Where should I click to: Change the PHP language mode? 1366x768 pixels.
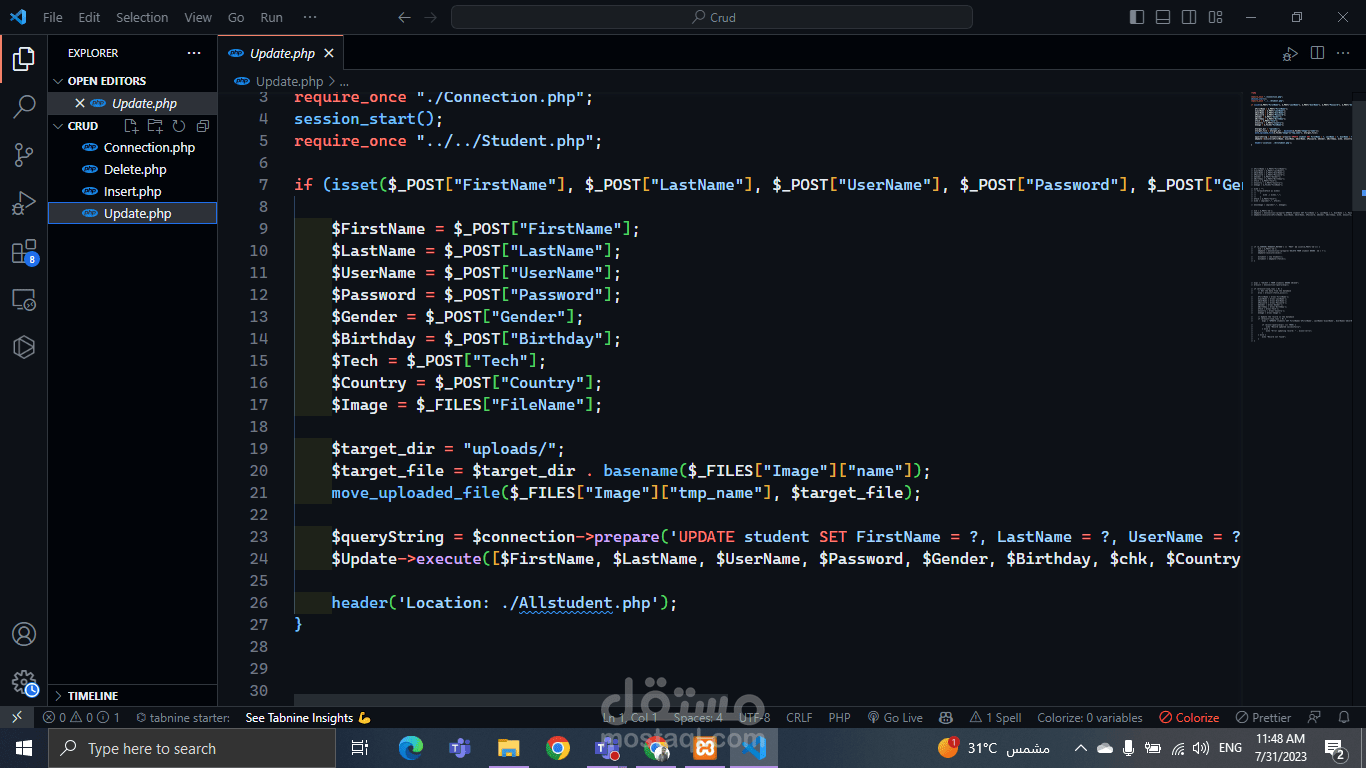pos(839,717)
